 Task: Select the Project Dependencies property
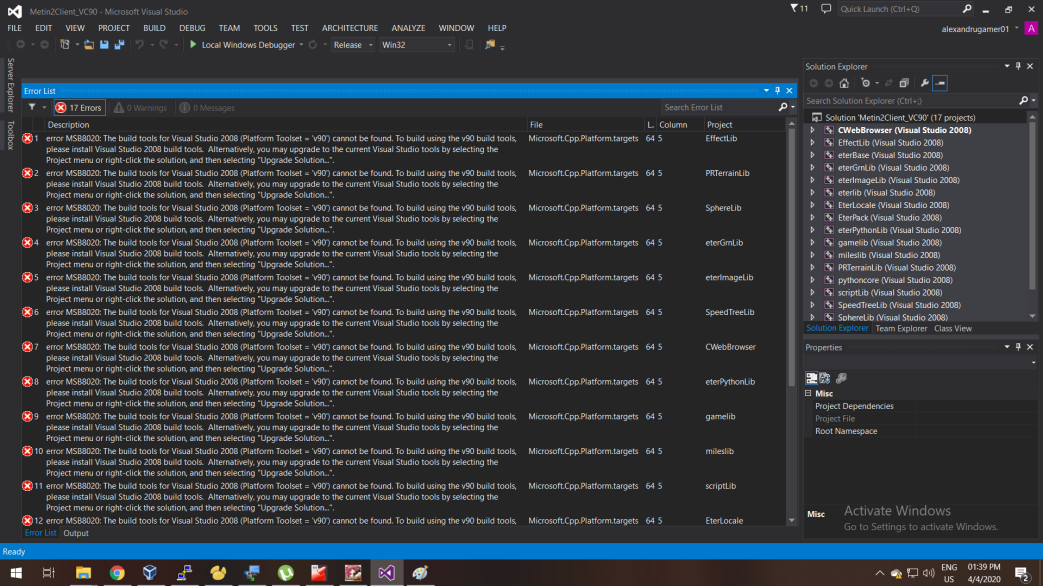pyautogui.click(x=854, y=406)
